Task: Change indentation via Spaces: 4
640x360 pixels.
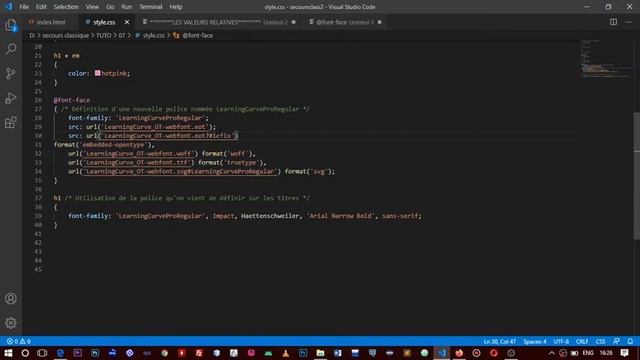Action: point(535,341)
